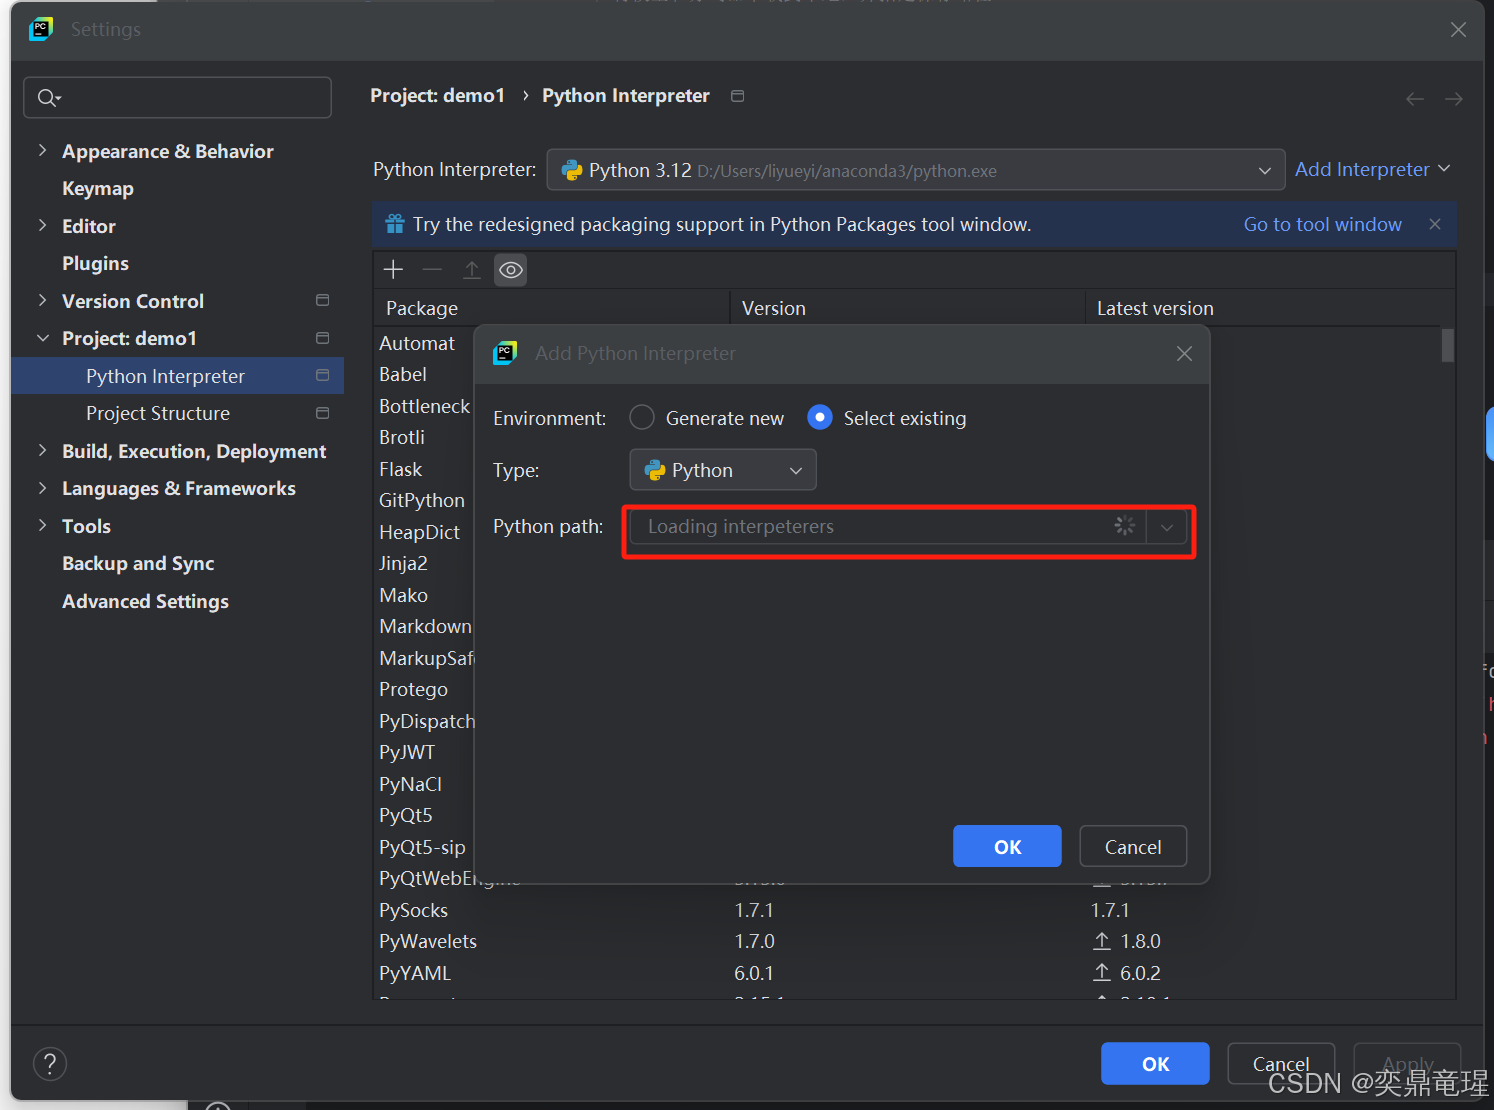Expand the Tools section
The width and height of the screenshot is (1494, 1110).
click(x=42, y=525)
